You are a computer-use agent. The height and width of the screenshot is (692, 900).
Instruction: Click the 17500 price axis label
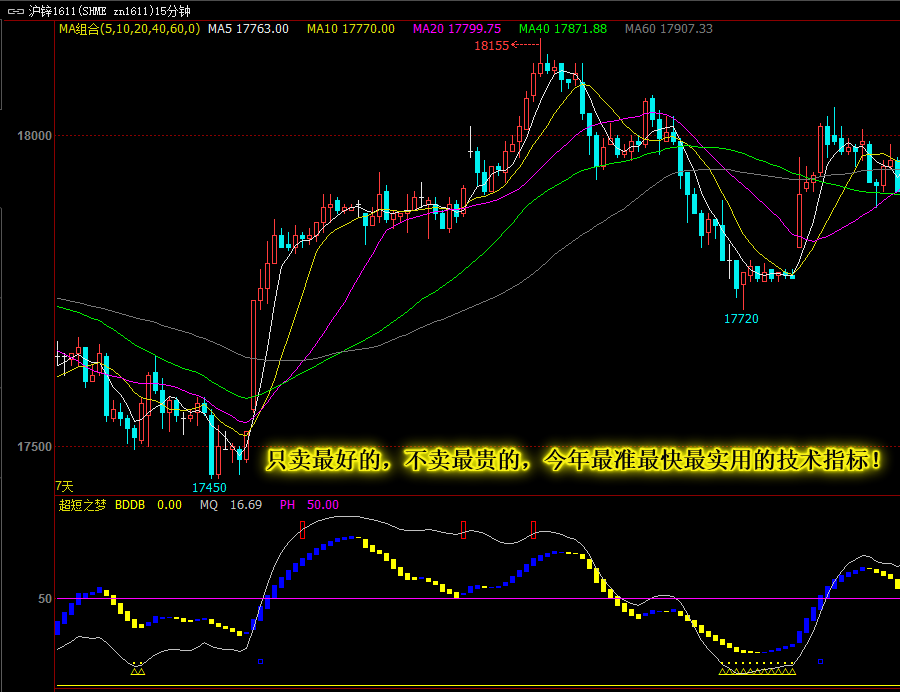(34, 447)
